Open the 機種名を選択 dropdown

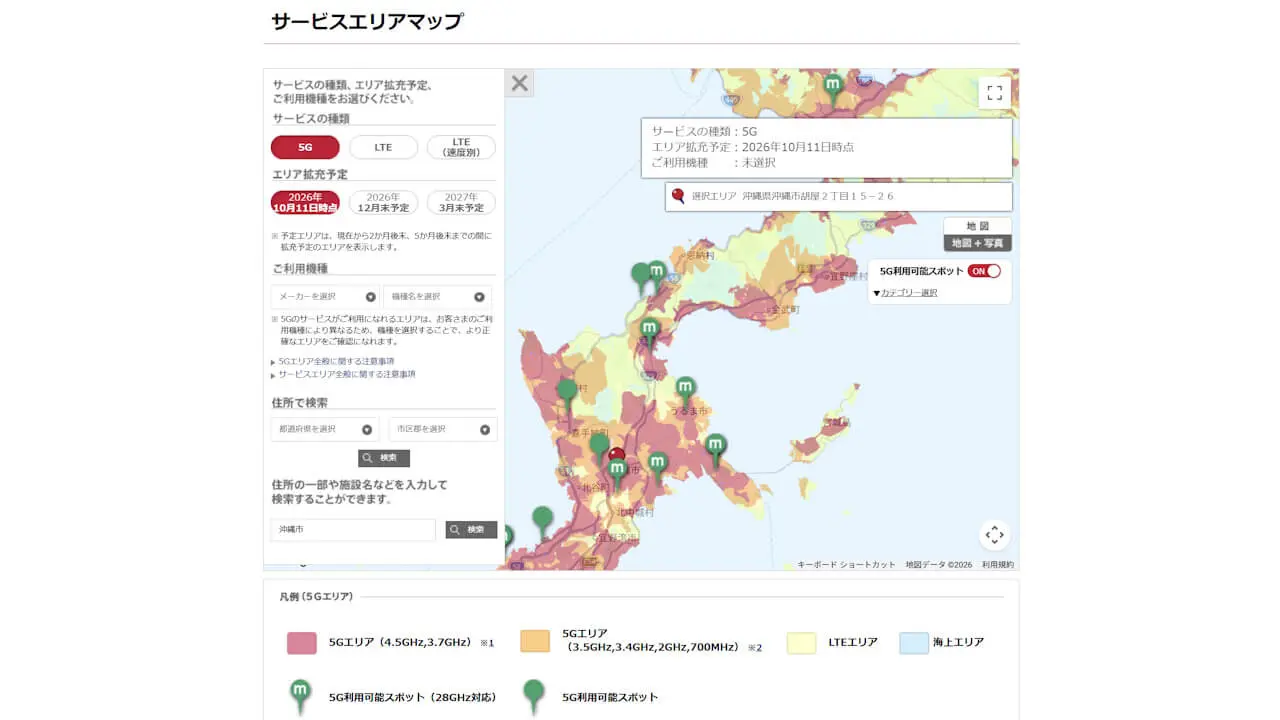pos(437,297)
